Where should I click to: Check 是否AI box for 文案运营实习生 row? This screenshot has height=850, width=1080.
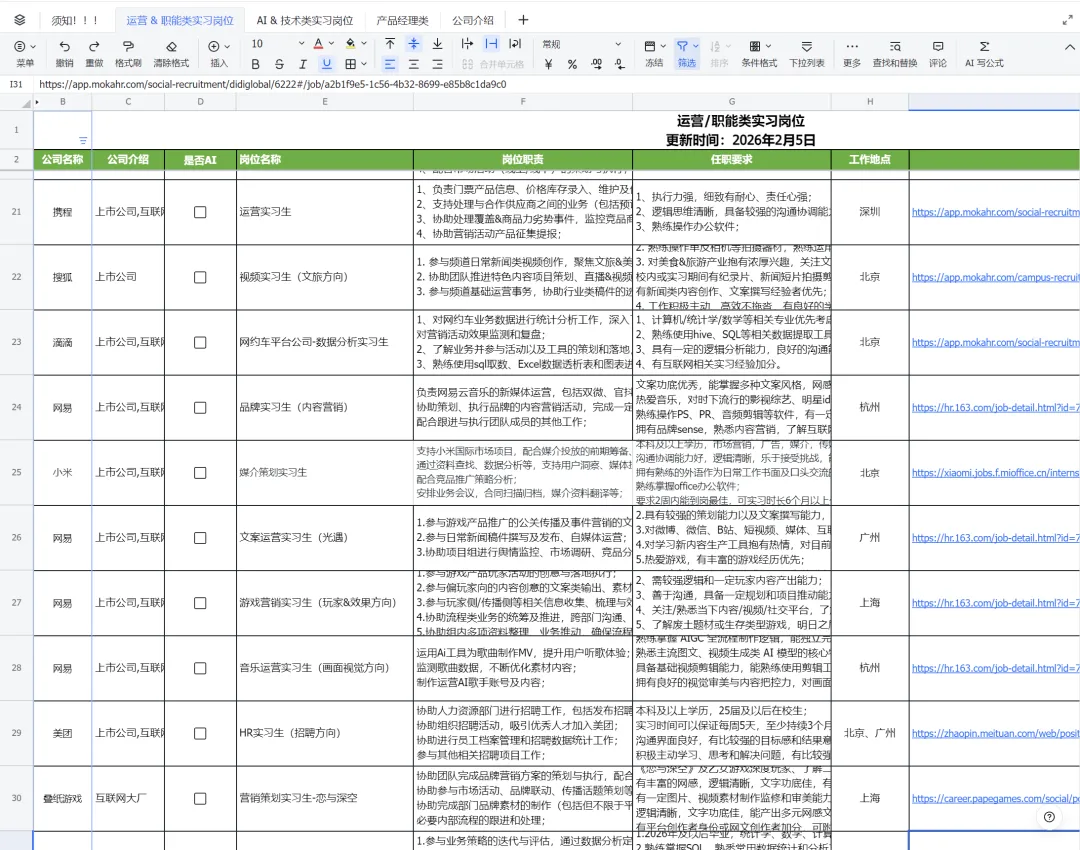pyautogui.click(x=200, y=538)
